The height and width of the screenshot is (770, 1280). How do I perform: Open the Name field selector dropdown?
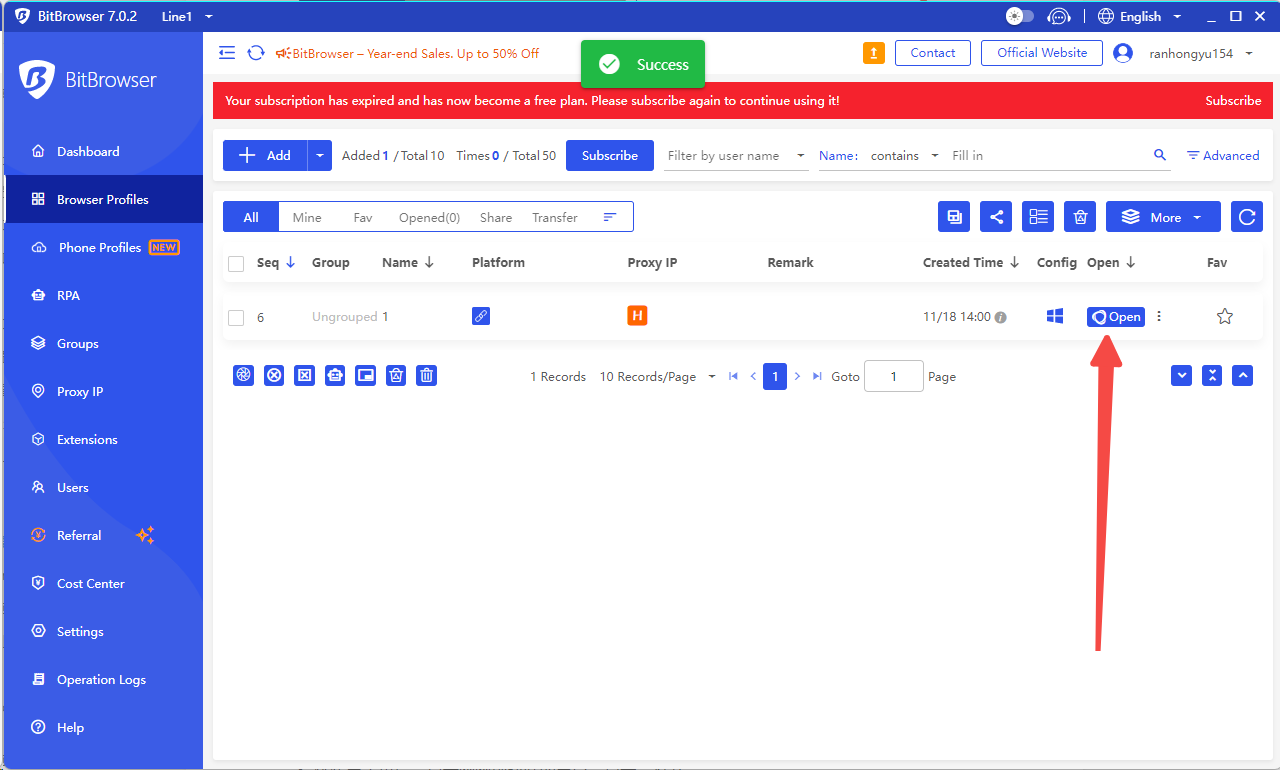(x=838, y=155)
